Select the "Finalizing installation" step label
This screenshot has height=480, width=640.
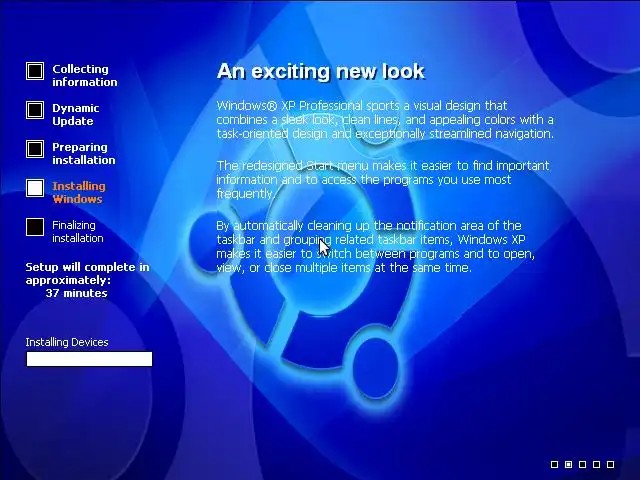pos(78,231)
